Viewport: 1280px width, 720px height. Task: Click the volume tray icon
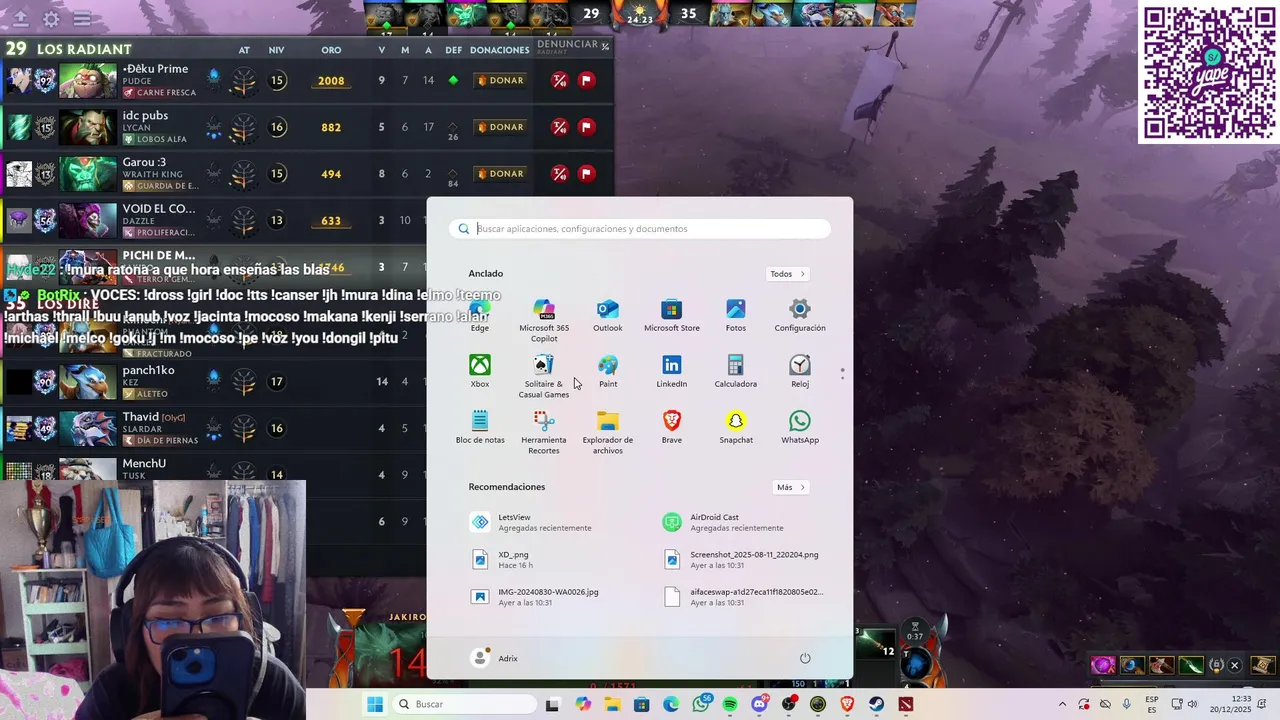[1193, 704]
